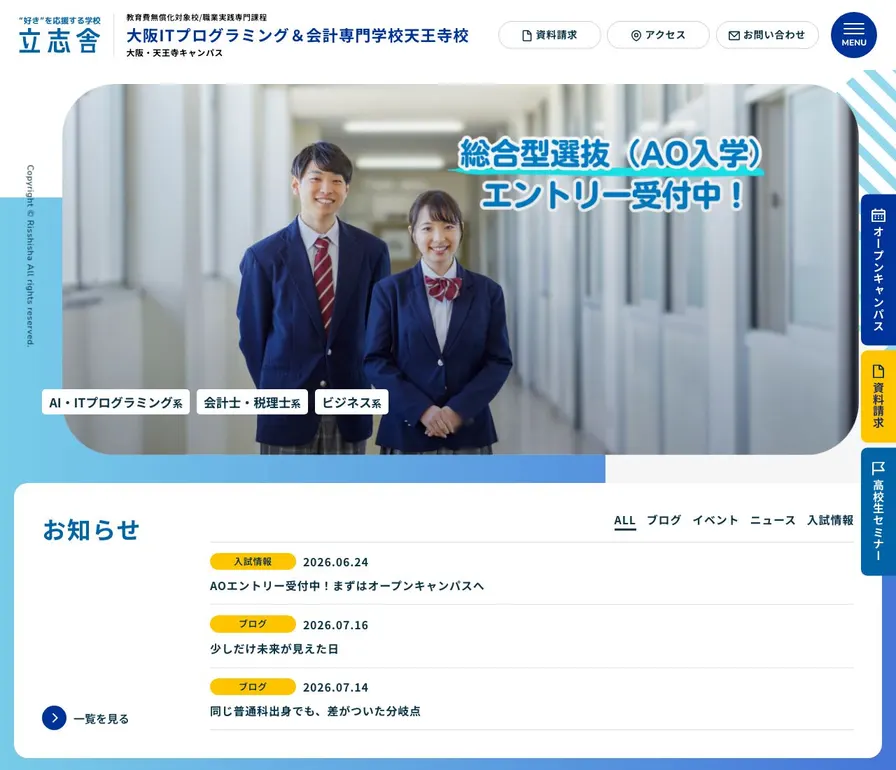
Task: Click the 大阪・天王寺キャンパス subtitle text
Action: [x=174, y=53]
